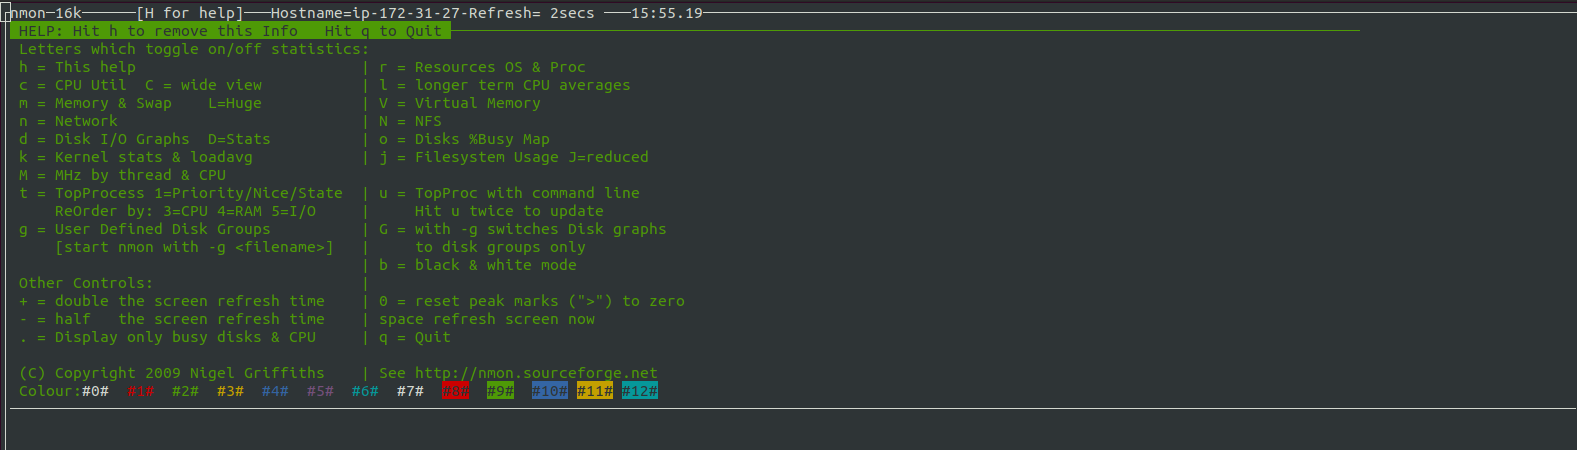This screenshot has height=450, width=1577.
Task: Click 'k = Kernel stats & loadavg'
Action: [136, 157]
